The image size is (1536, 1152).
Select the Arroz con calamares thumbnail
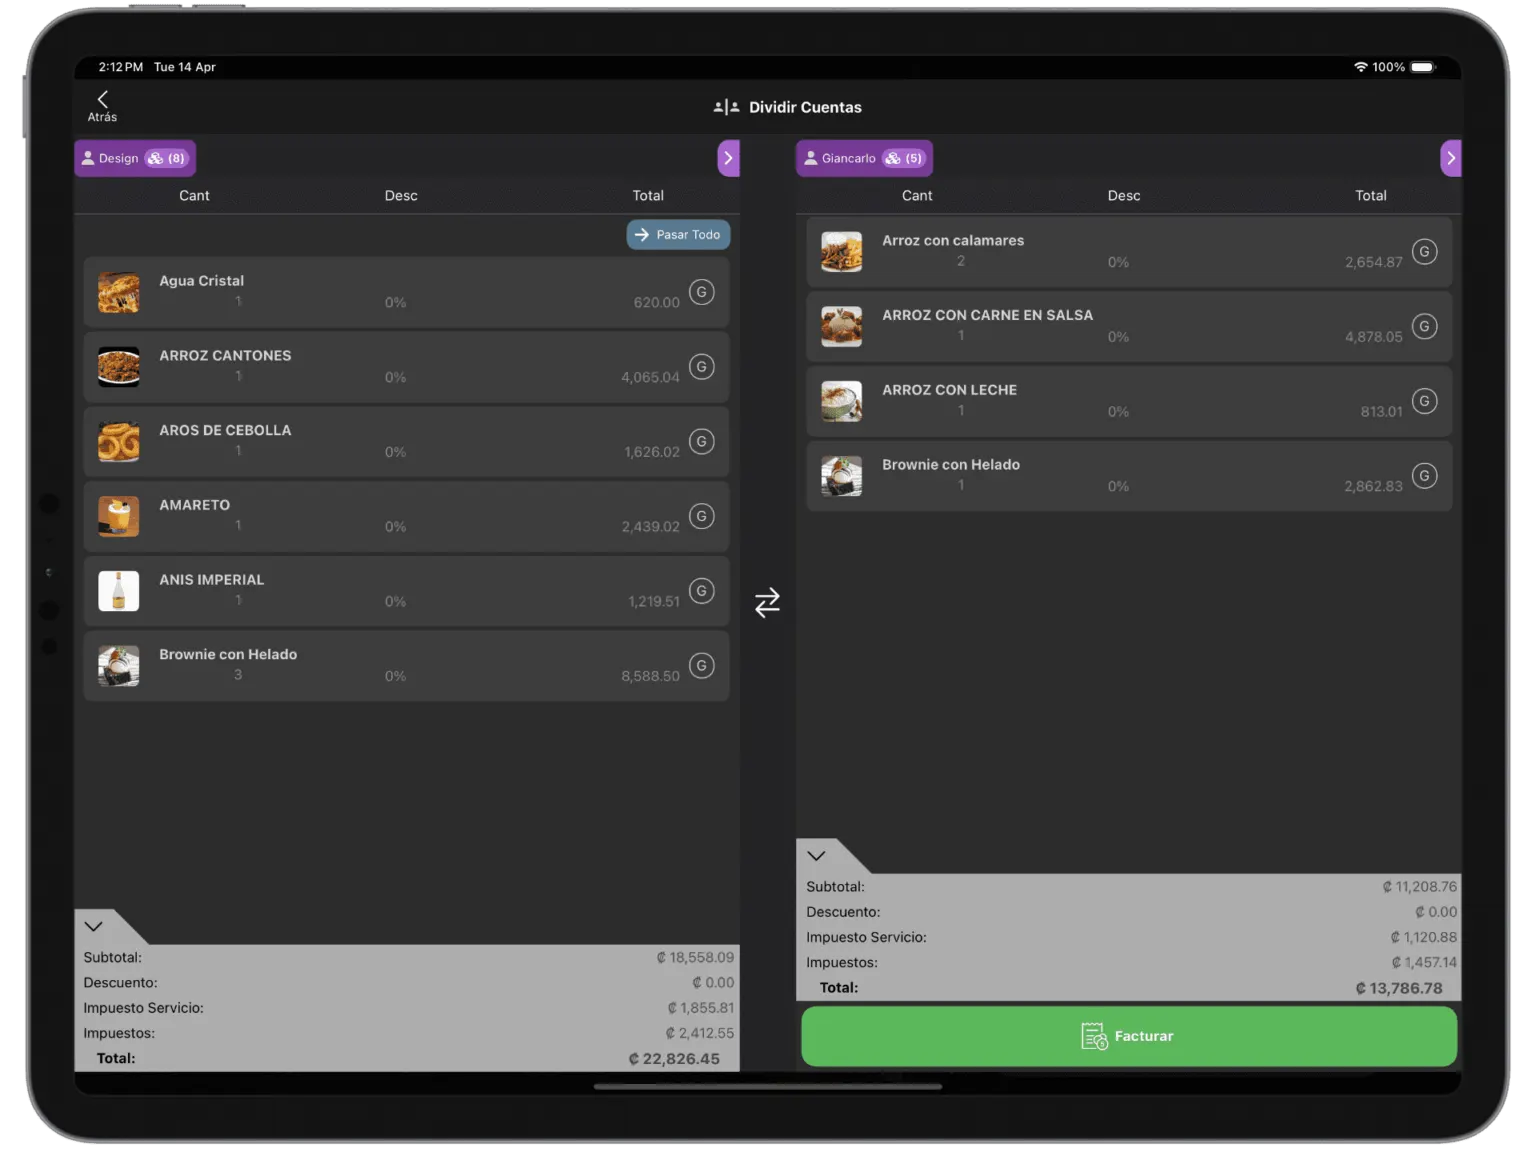pos(841,252)
